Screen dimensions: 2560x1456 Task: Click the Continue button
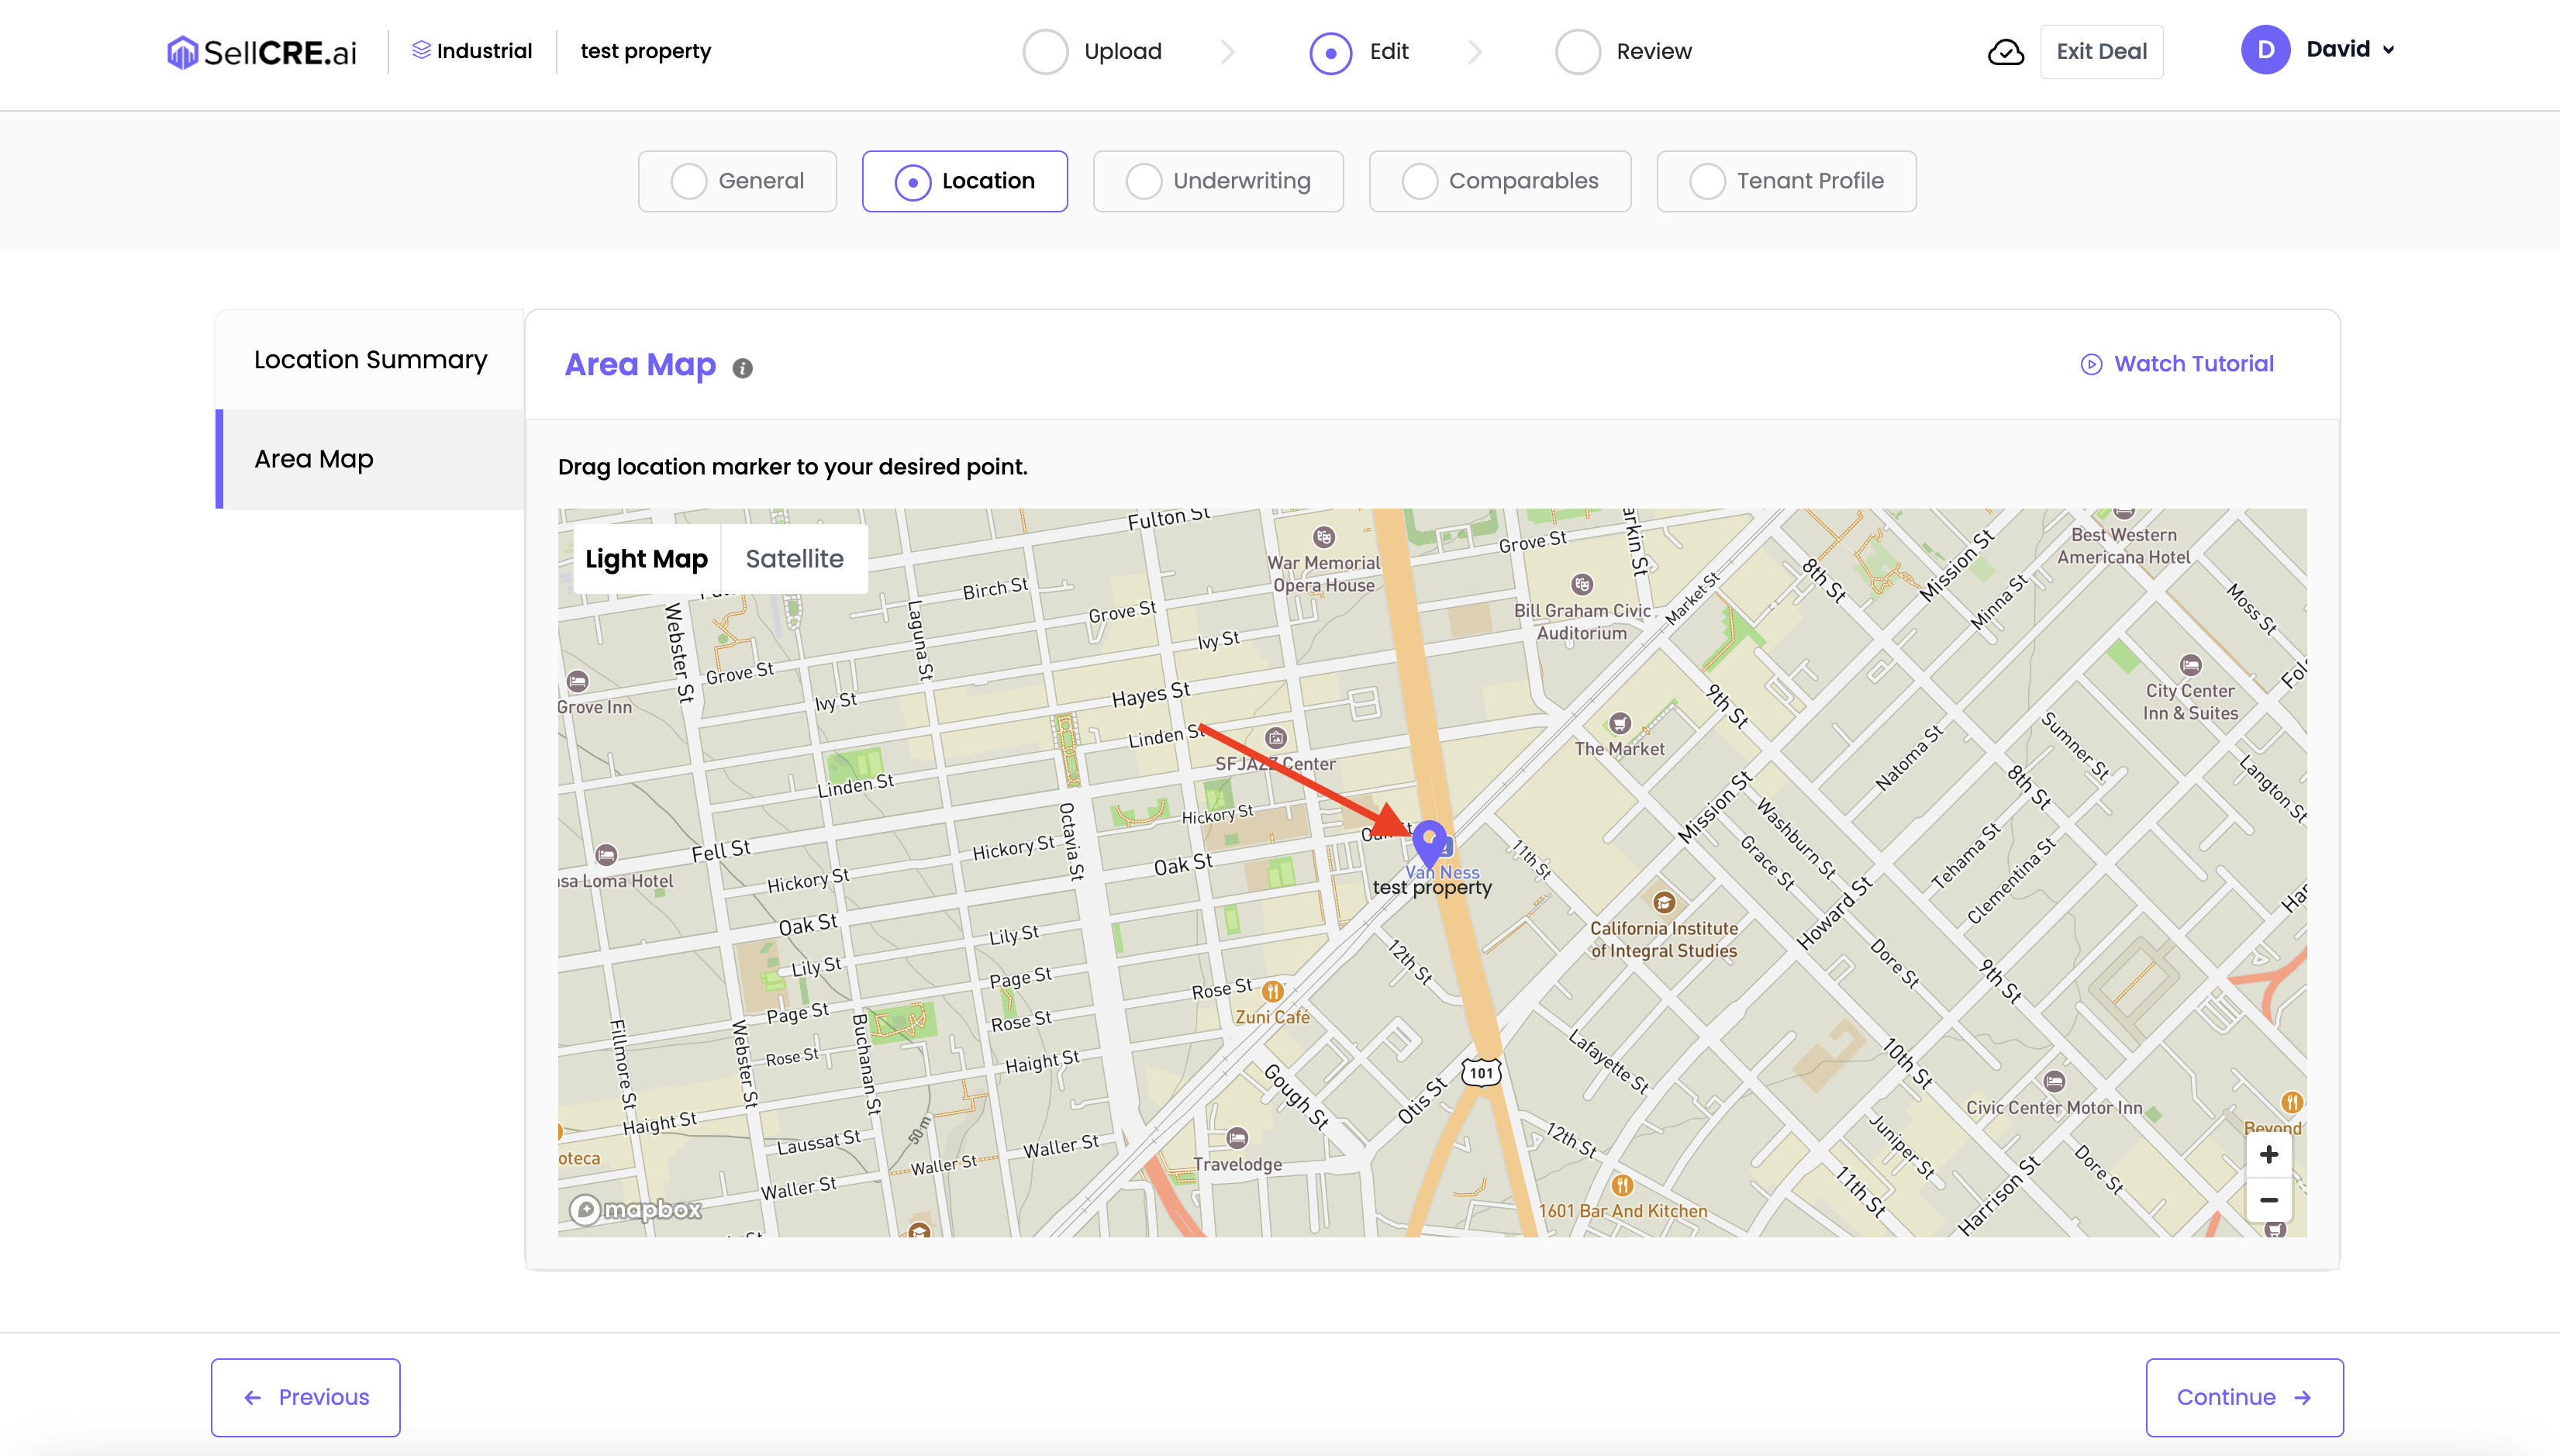click(2244, 1397)
